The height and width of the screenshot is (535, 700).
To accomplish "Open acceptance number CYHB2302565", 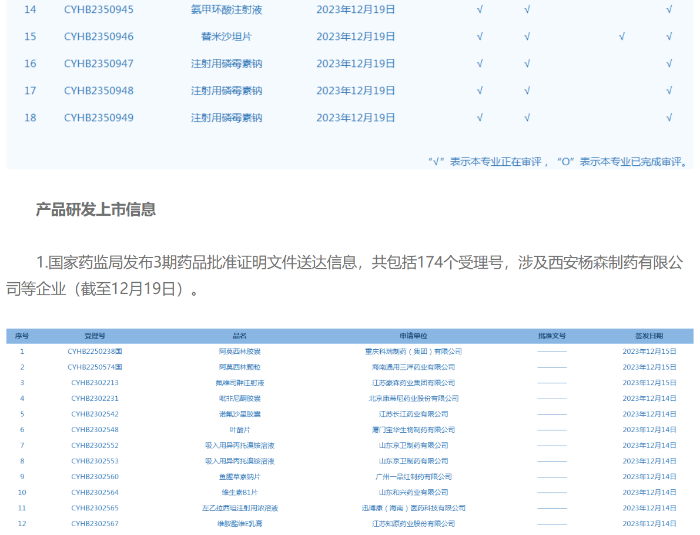I will click(95, 508).
